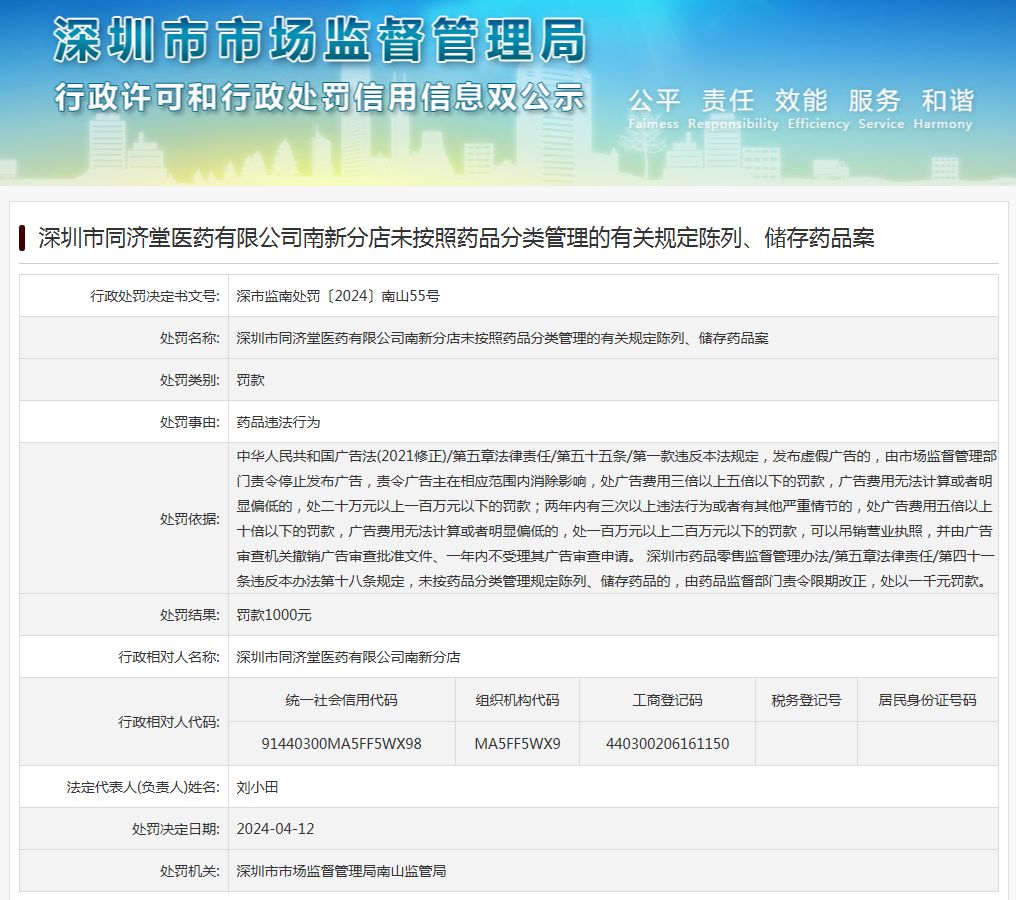Screen dimensions: 1016x900
Task: Select the registration number 440300206161150
Action: click(x=667, y=744)
